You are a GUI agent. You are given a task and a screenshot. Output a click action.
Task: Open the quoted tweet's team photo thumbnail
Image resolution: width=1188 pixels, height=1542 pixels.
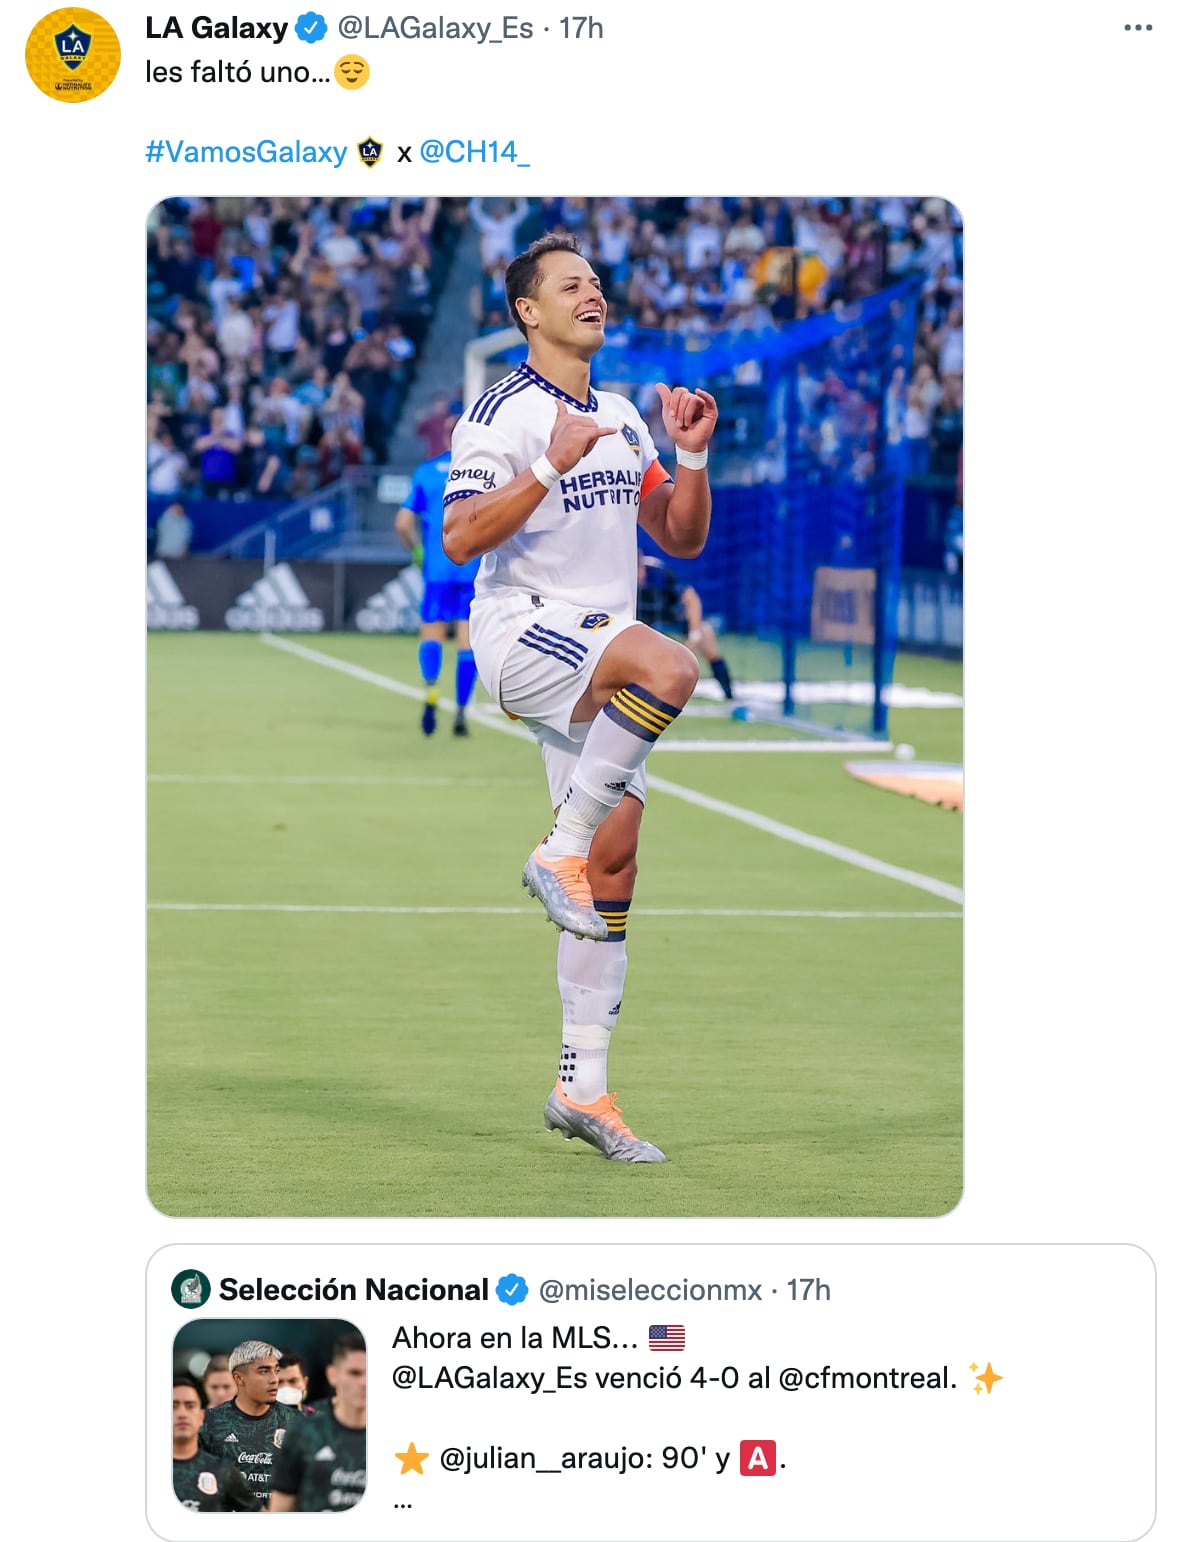pos(269,1414)
